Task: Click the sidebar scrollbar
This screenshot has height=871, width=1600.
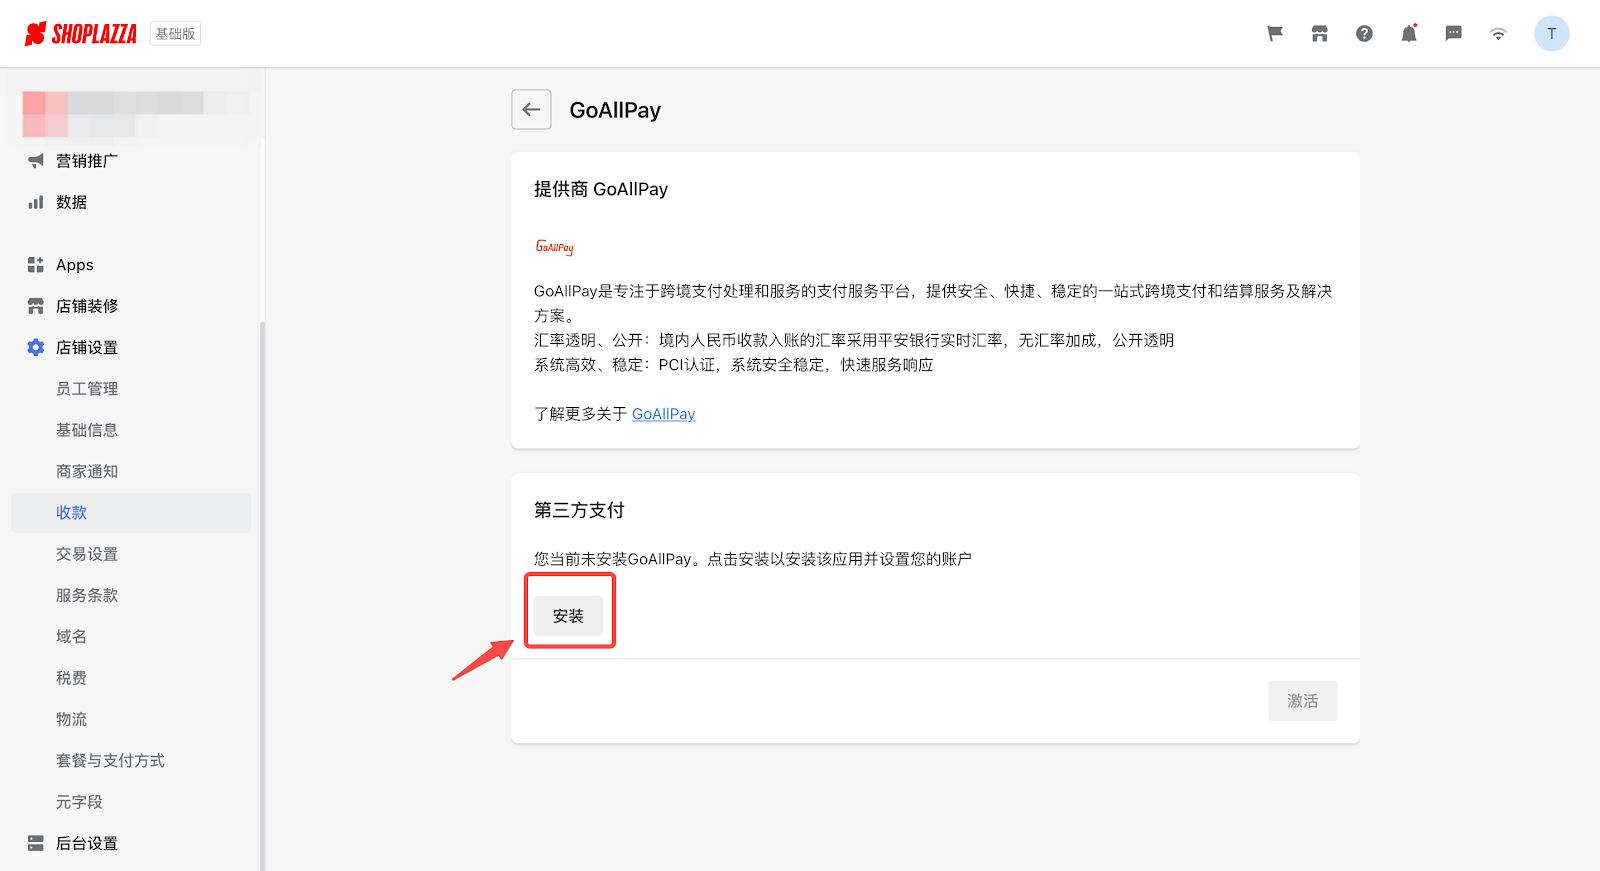Action: click(262, 596)
